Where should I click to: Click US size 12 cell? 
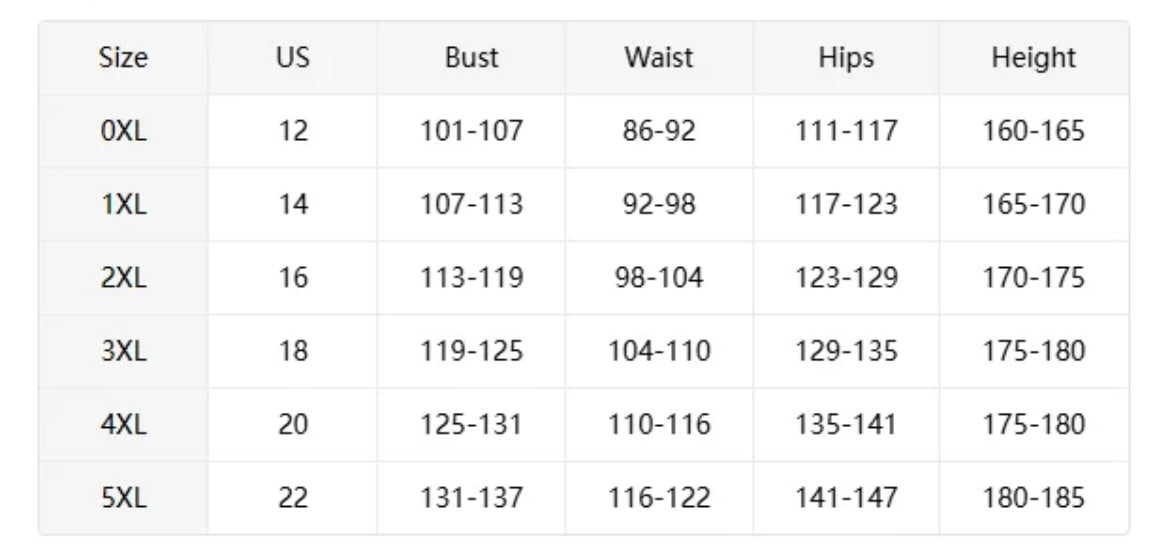[293, 131]
